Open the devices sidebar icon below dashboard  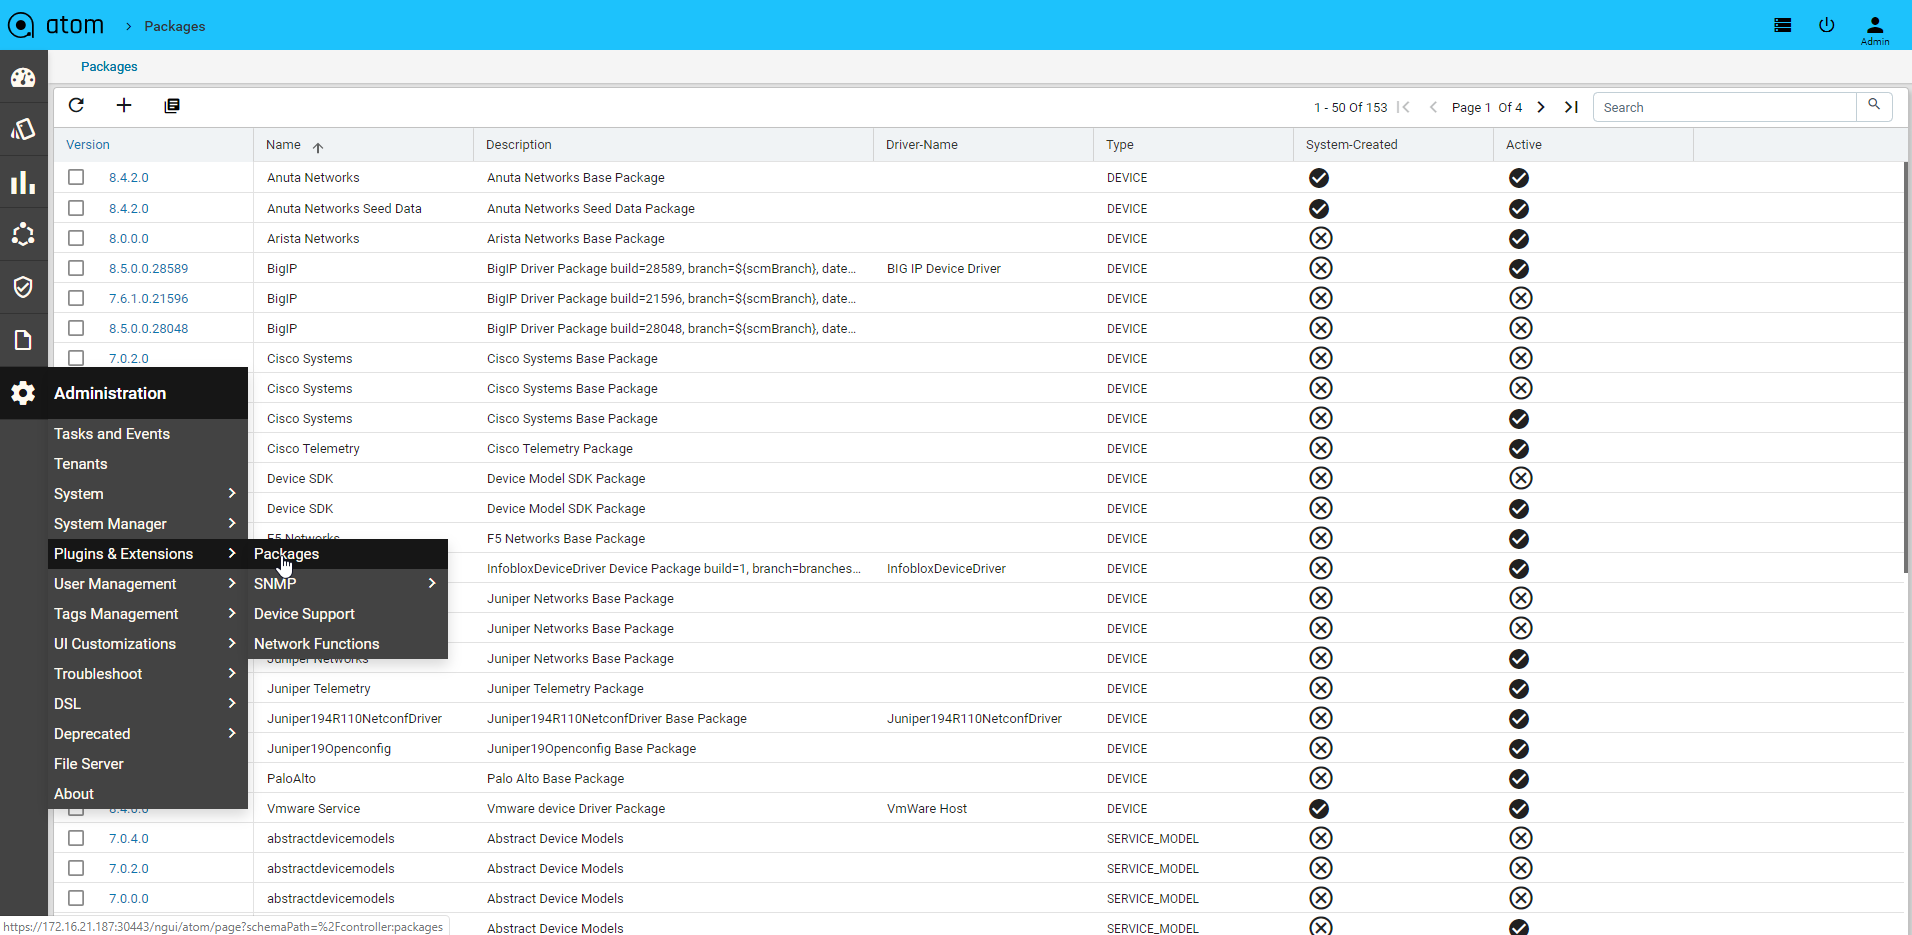(x=23, y=129)
